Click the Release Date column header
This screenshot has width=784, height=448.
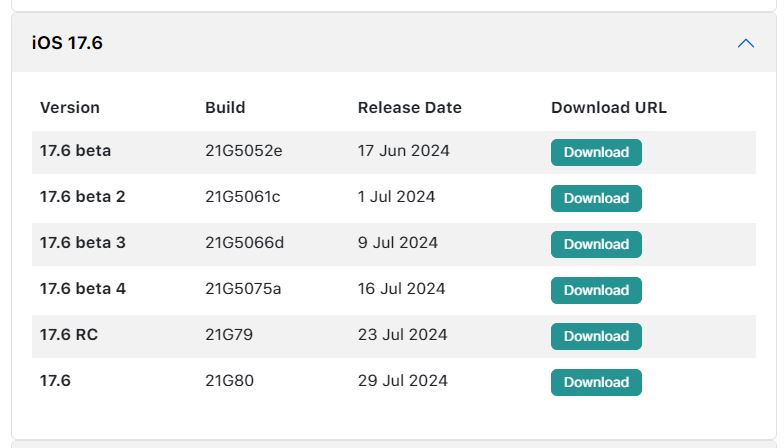pos(410,108)
